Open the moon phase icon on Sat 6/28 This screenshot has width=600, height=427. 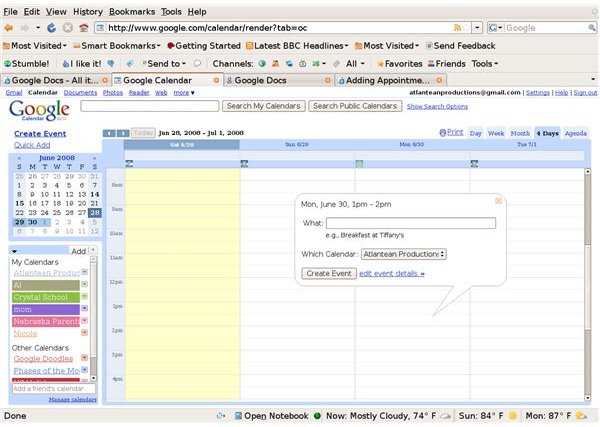pyautogui.click(x=129, y=164)
